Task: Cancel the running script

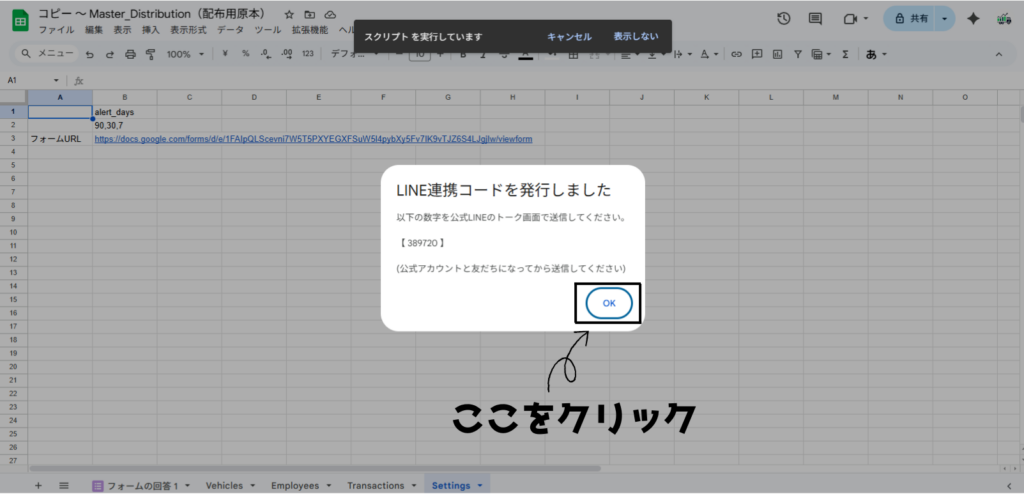Action: [x=568, y=36]
